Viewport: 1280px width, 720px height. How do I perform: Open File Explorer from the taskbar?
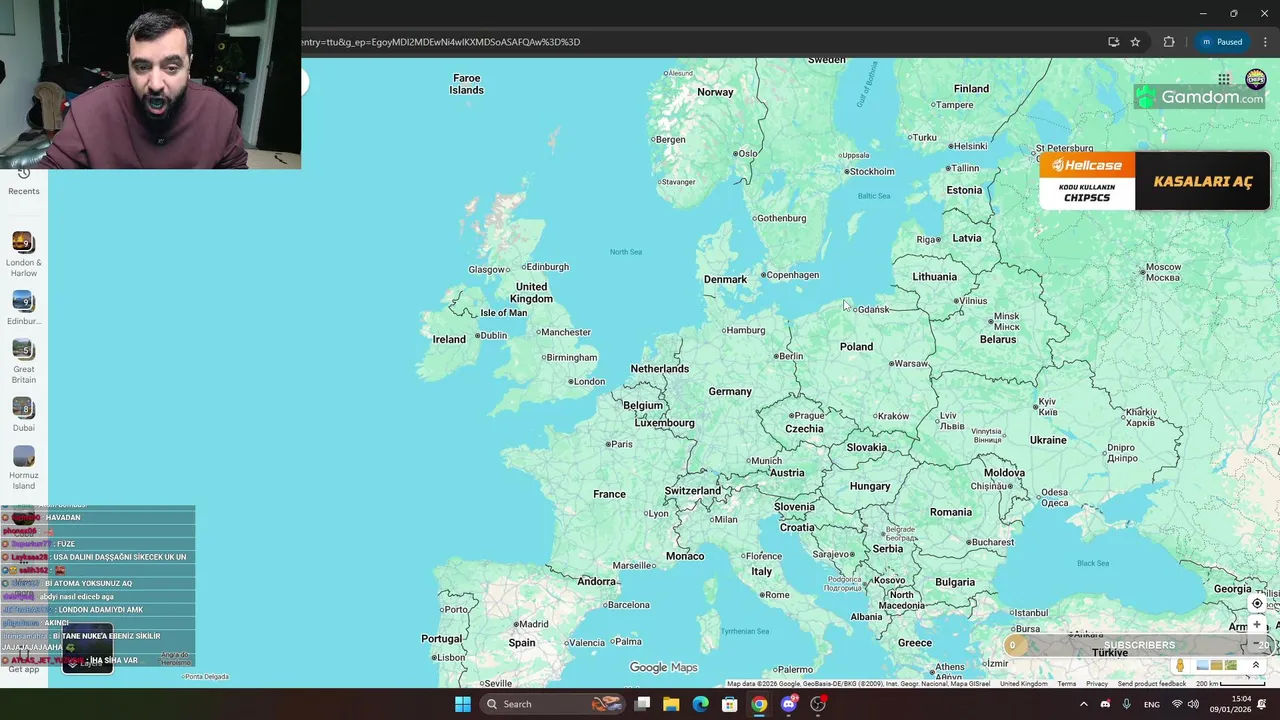[671, 704]
